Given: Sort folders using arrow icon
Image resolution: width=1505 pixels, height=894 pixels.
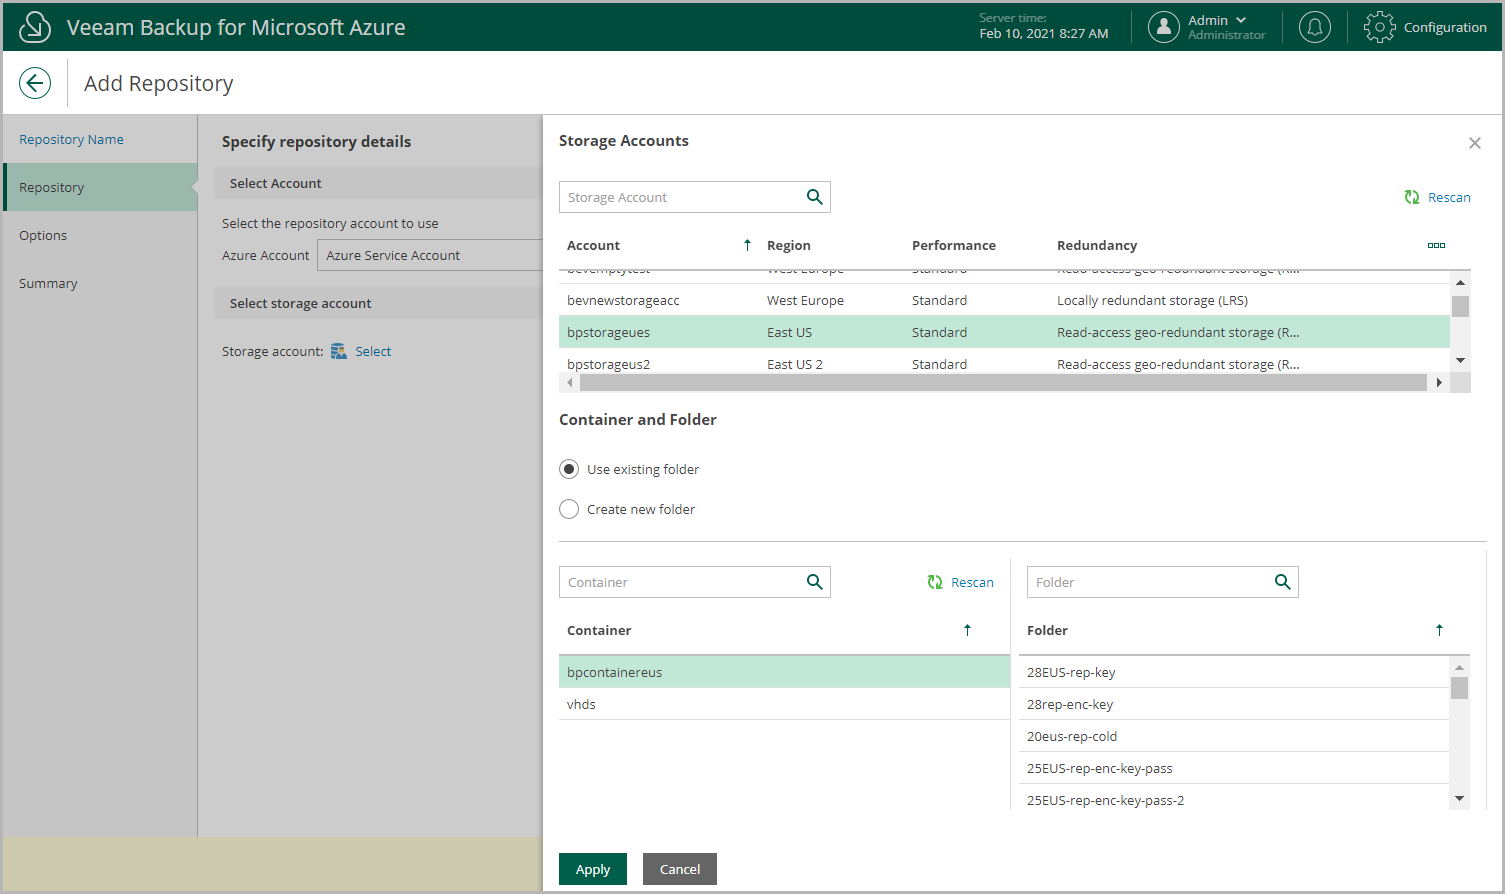Looking at the screenshot, I should pos(1439,630).
